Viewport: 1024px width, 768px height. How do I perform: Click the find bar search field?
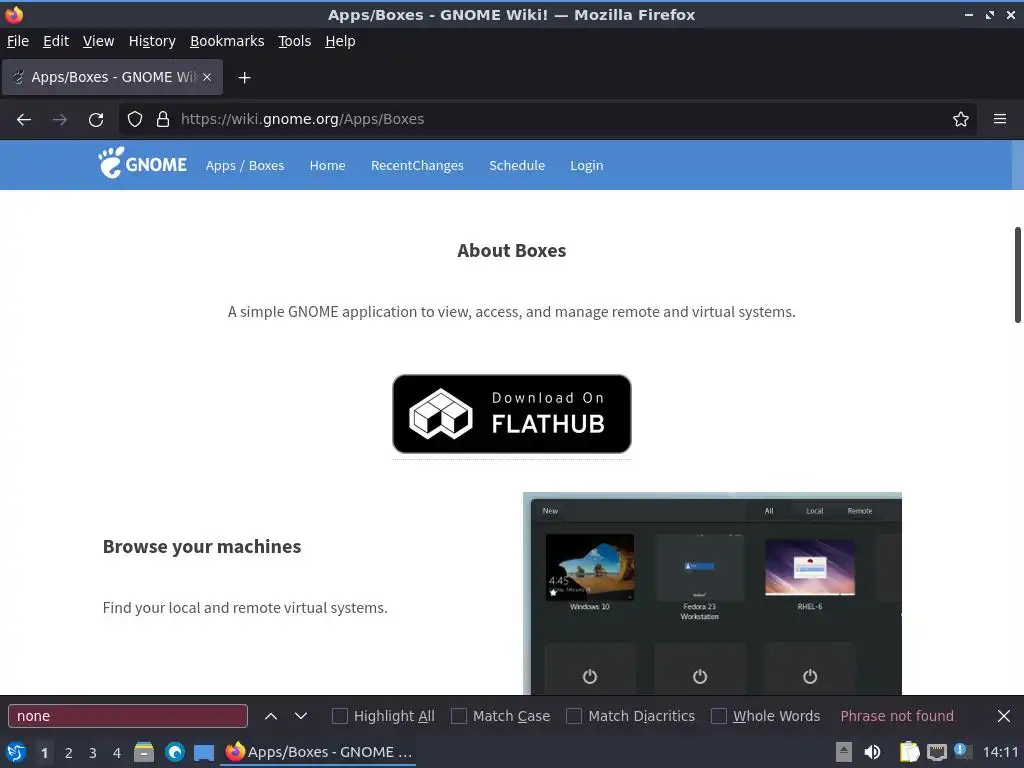128,716
